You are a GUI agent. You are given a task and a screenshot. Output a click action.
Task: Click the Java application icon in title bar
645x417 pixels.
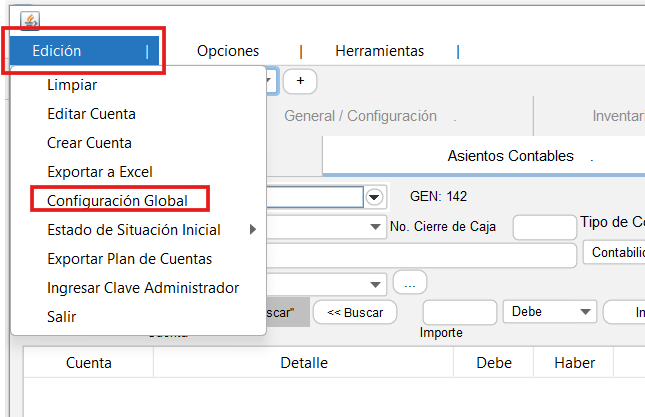coord(29,22)
